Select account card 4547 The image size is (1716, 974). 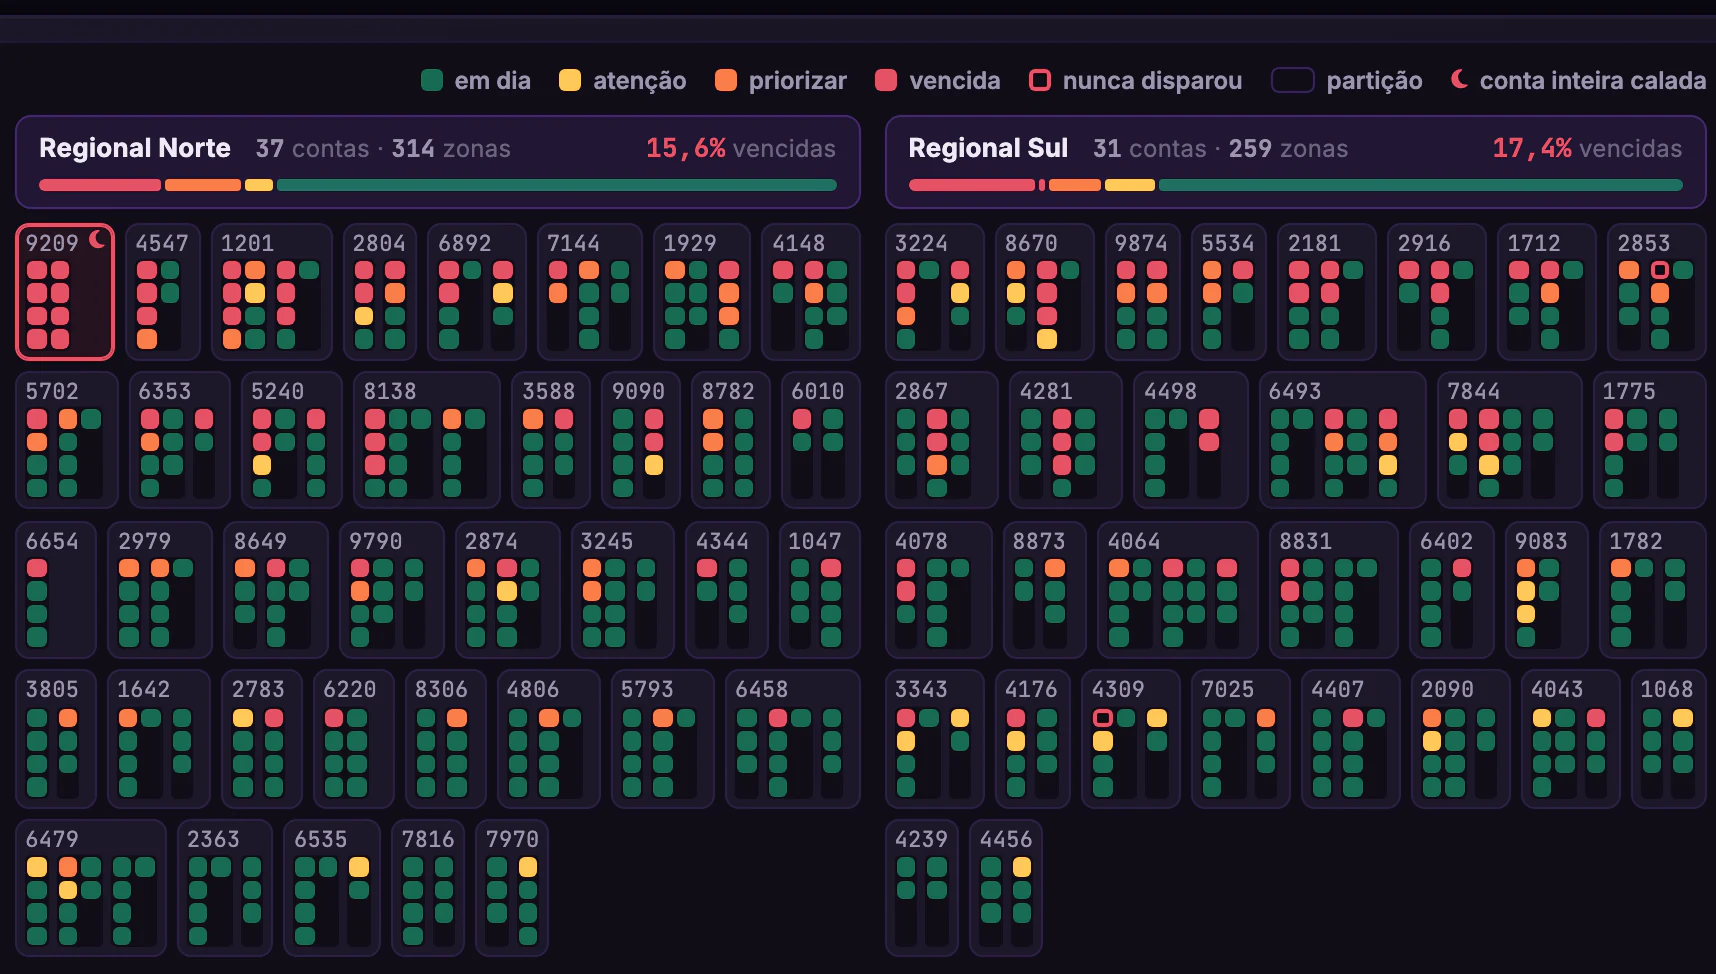[163, 292]
